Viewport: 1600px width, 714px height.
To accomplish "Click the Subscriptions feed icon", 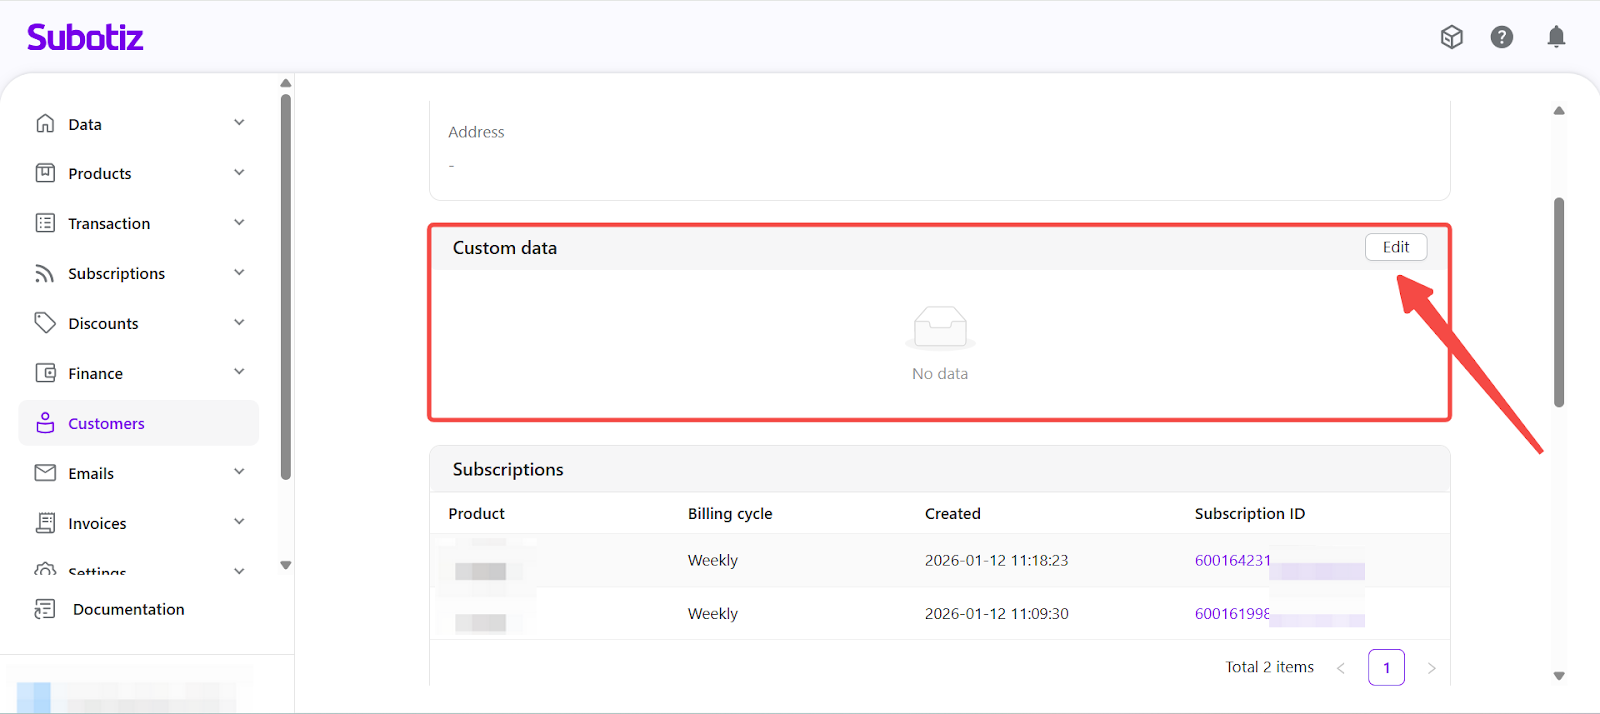I will point(45,273).
